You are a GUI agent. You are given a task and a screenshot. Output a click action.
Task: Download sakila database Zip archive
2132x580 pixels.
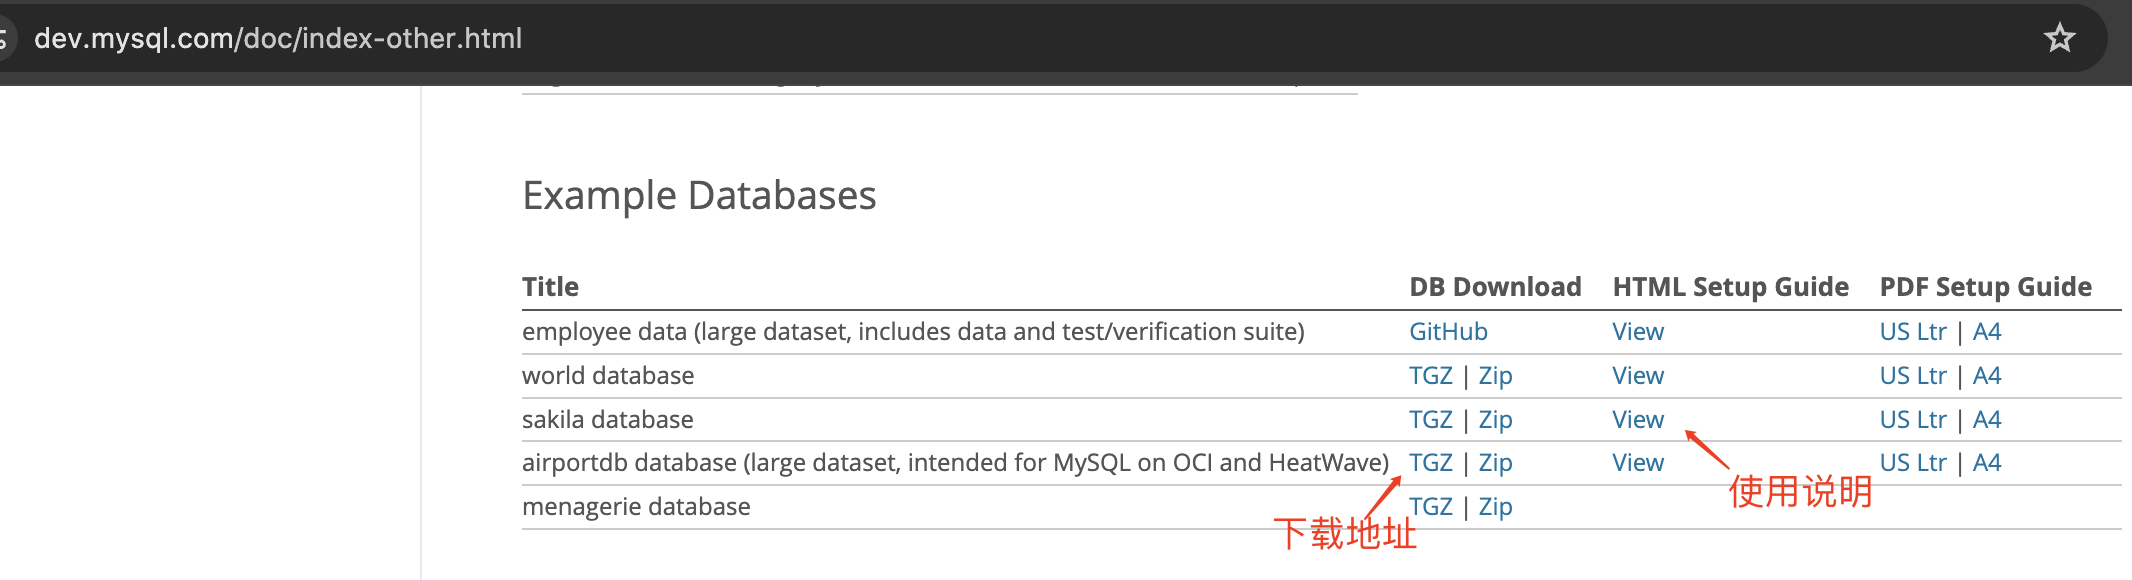click(x=1495, y=420)
